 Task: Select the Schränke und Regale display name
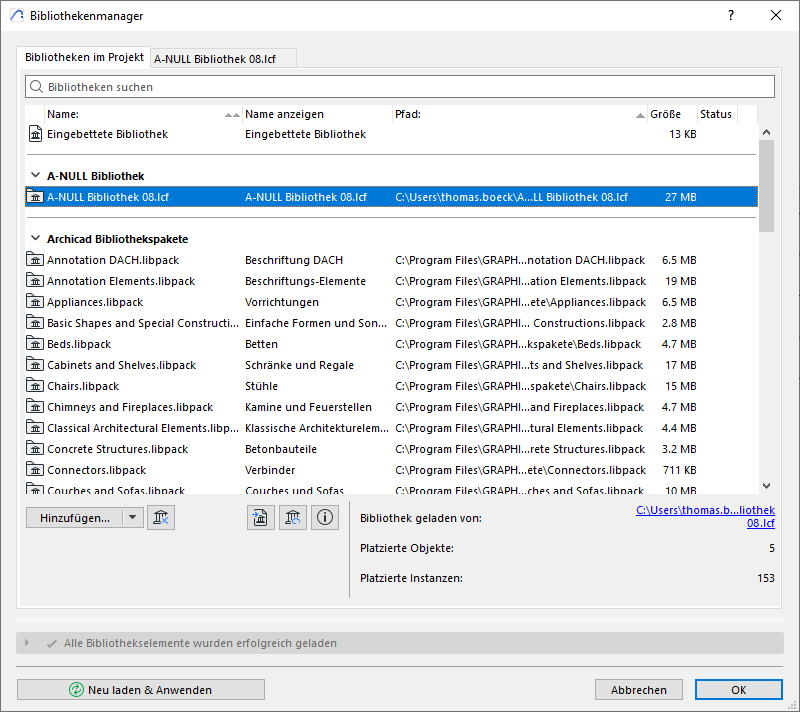[299, 365]
